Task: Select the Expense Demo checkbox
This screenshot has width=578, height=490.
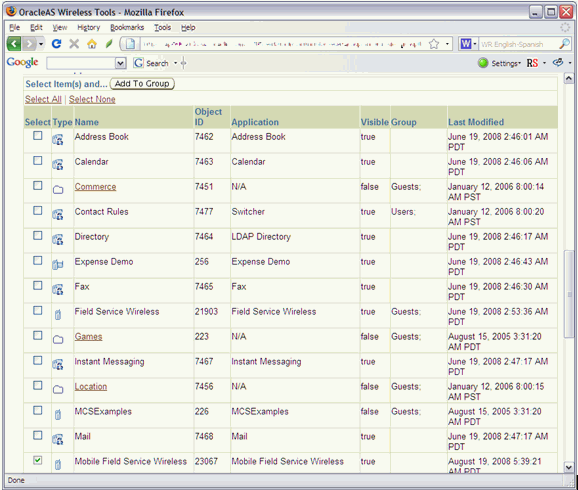Action: coord(38,261)
